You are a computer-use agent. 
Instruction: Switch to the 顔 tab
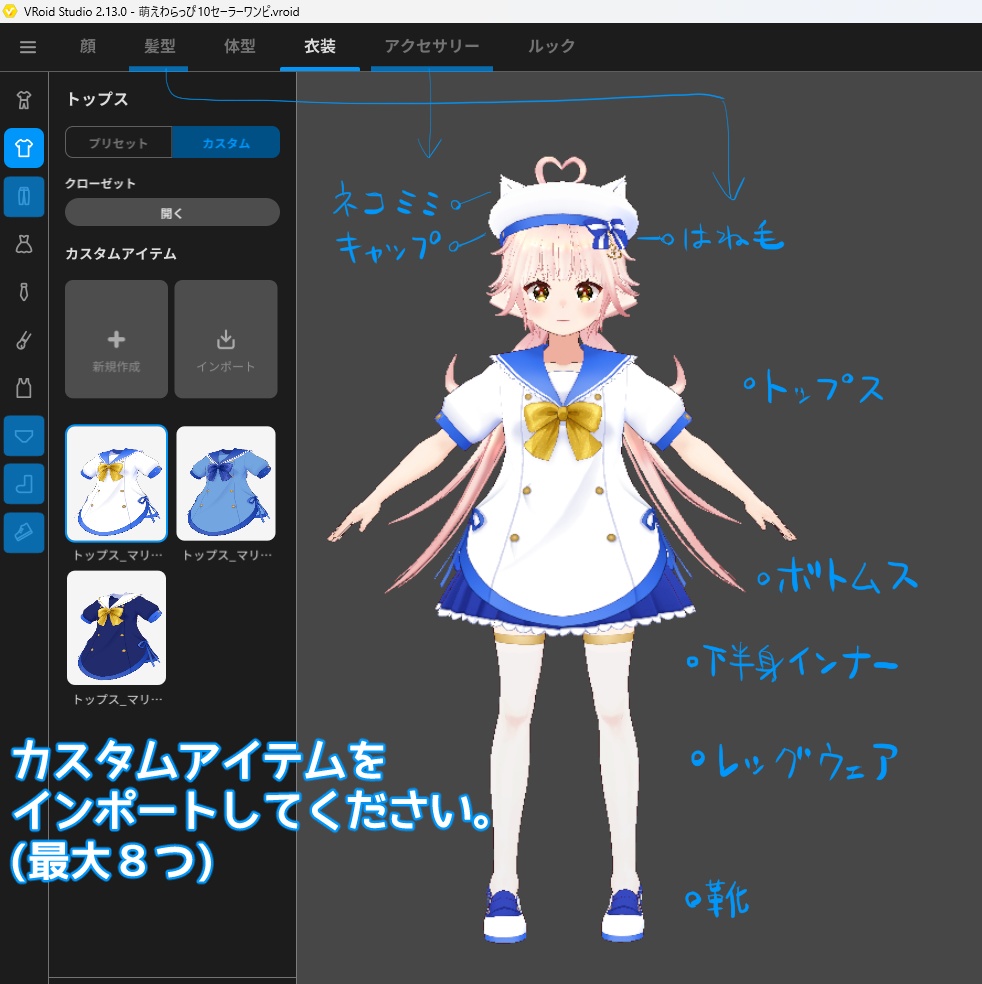pos(88,46)
